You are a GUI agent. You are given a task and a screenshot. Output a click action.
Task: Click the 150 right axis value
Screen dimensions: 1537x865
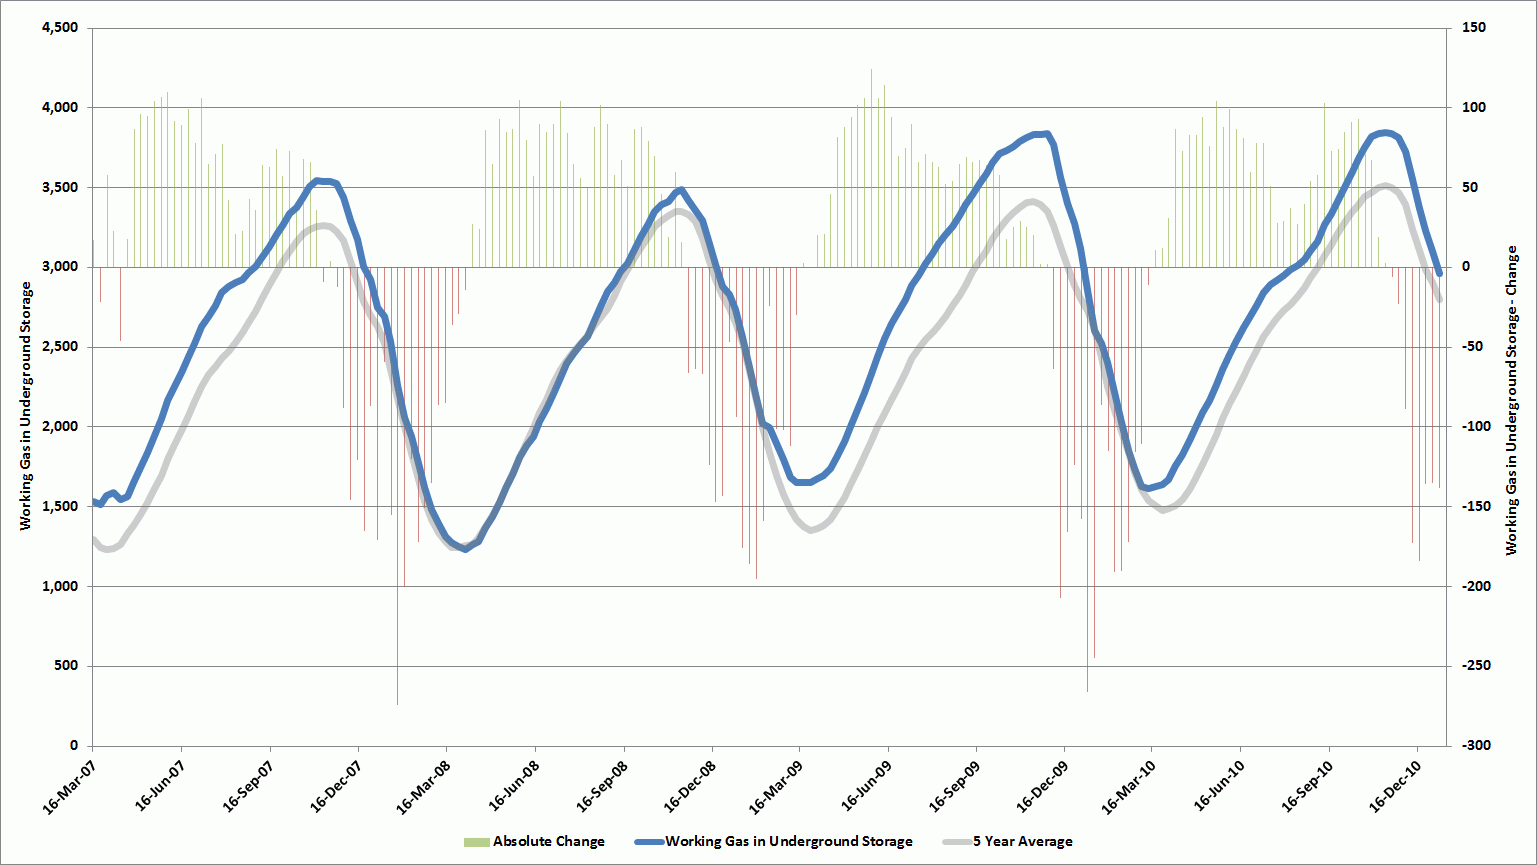tap(1474, 27)
